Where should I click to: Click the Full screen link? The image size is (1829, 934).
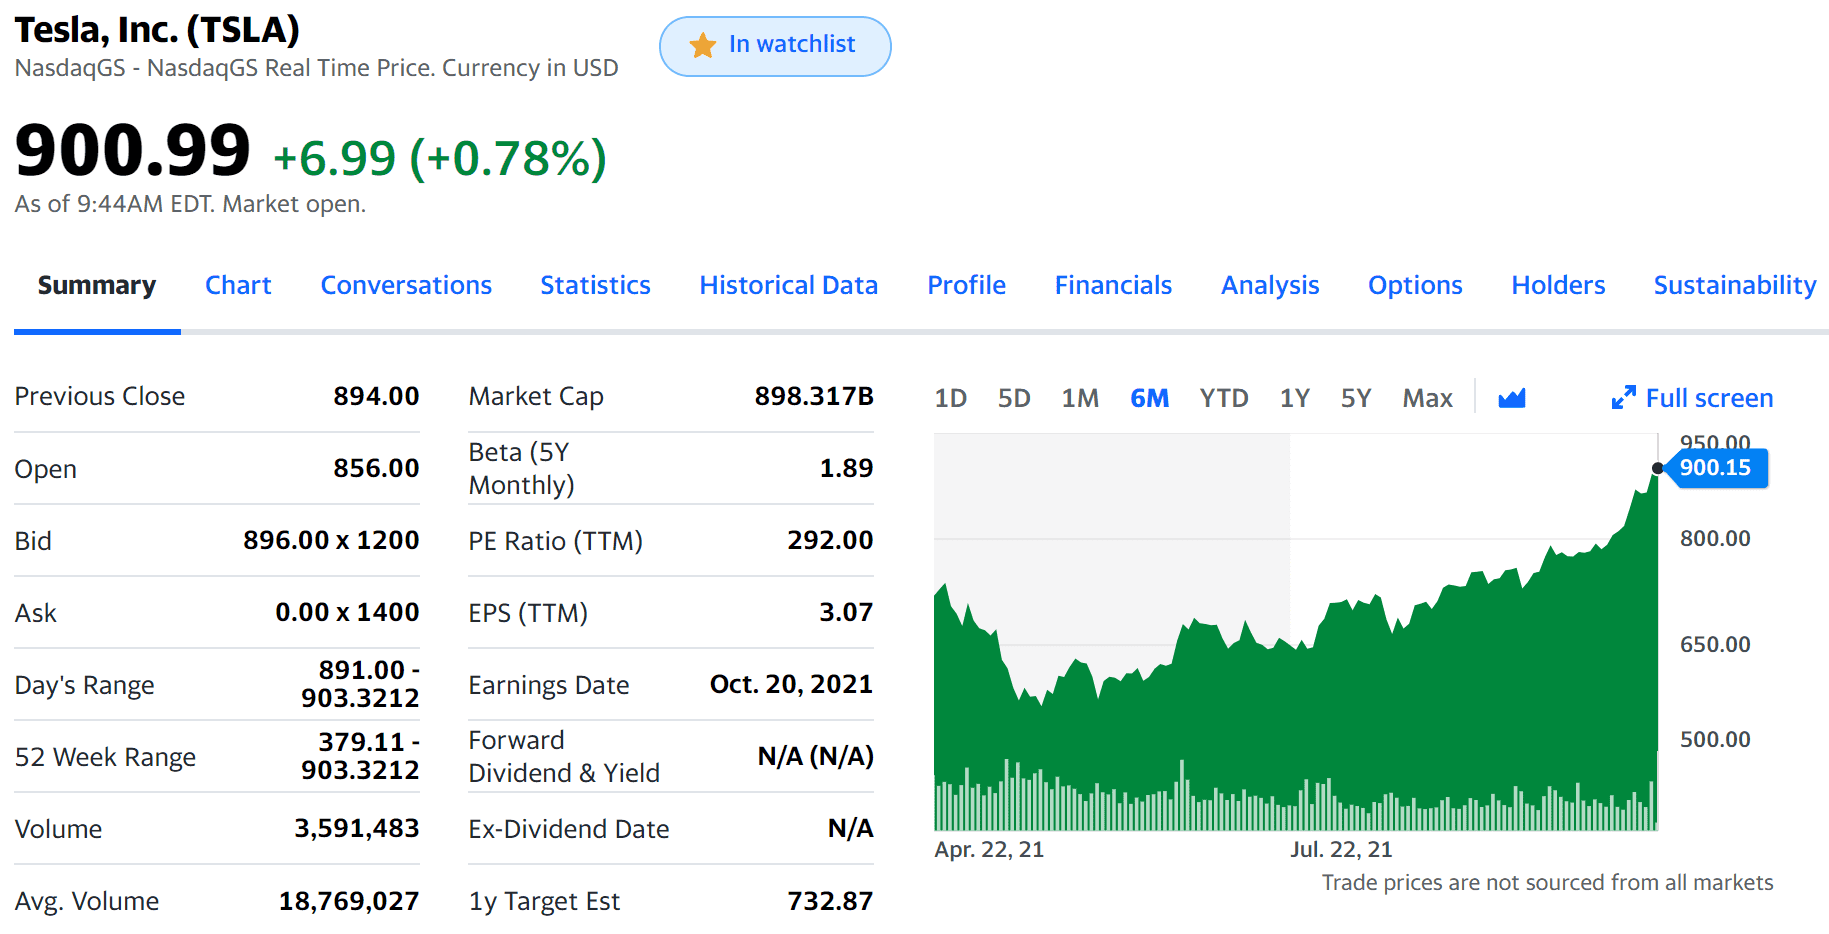point(1709,398)
